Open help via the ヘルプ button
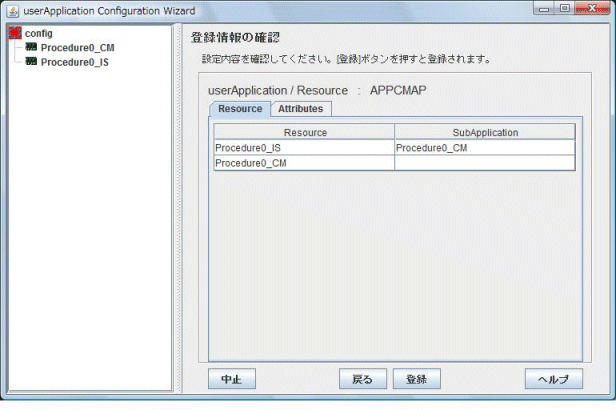Image resolution: width=616 pixels, height=410 pixels. (x=553, y=379)
